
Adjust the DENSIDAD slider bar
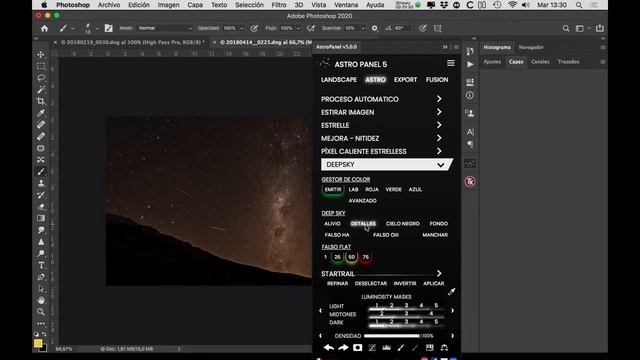tap(392, 336)
